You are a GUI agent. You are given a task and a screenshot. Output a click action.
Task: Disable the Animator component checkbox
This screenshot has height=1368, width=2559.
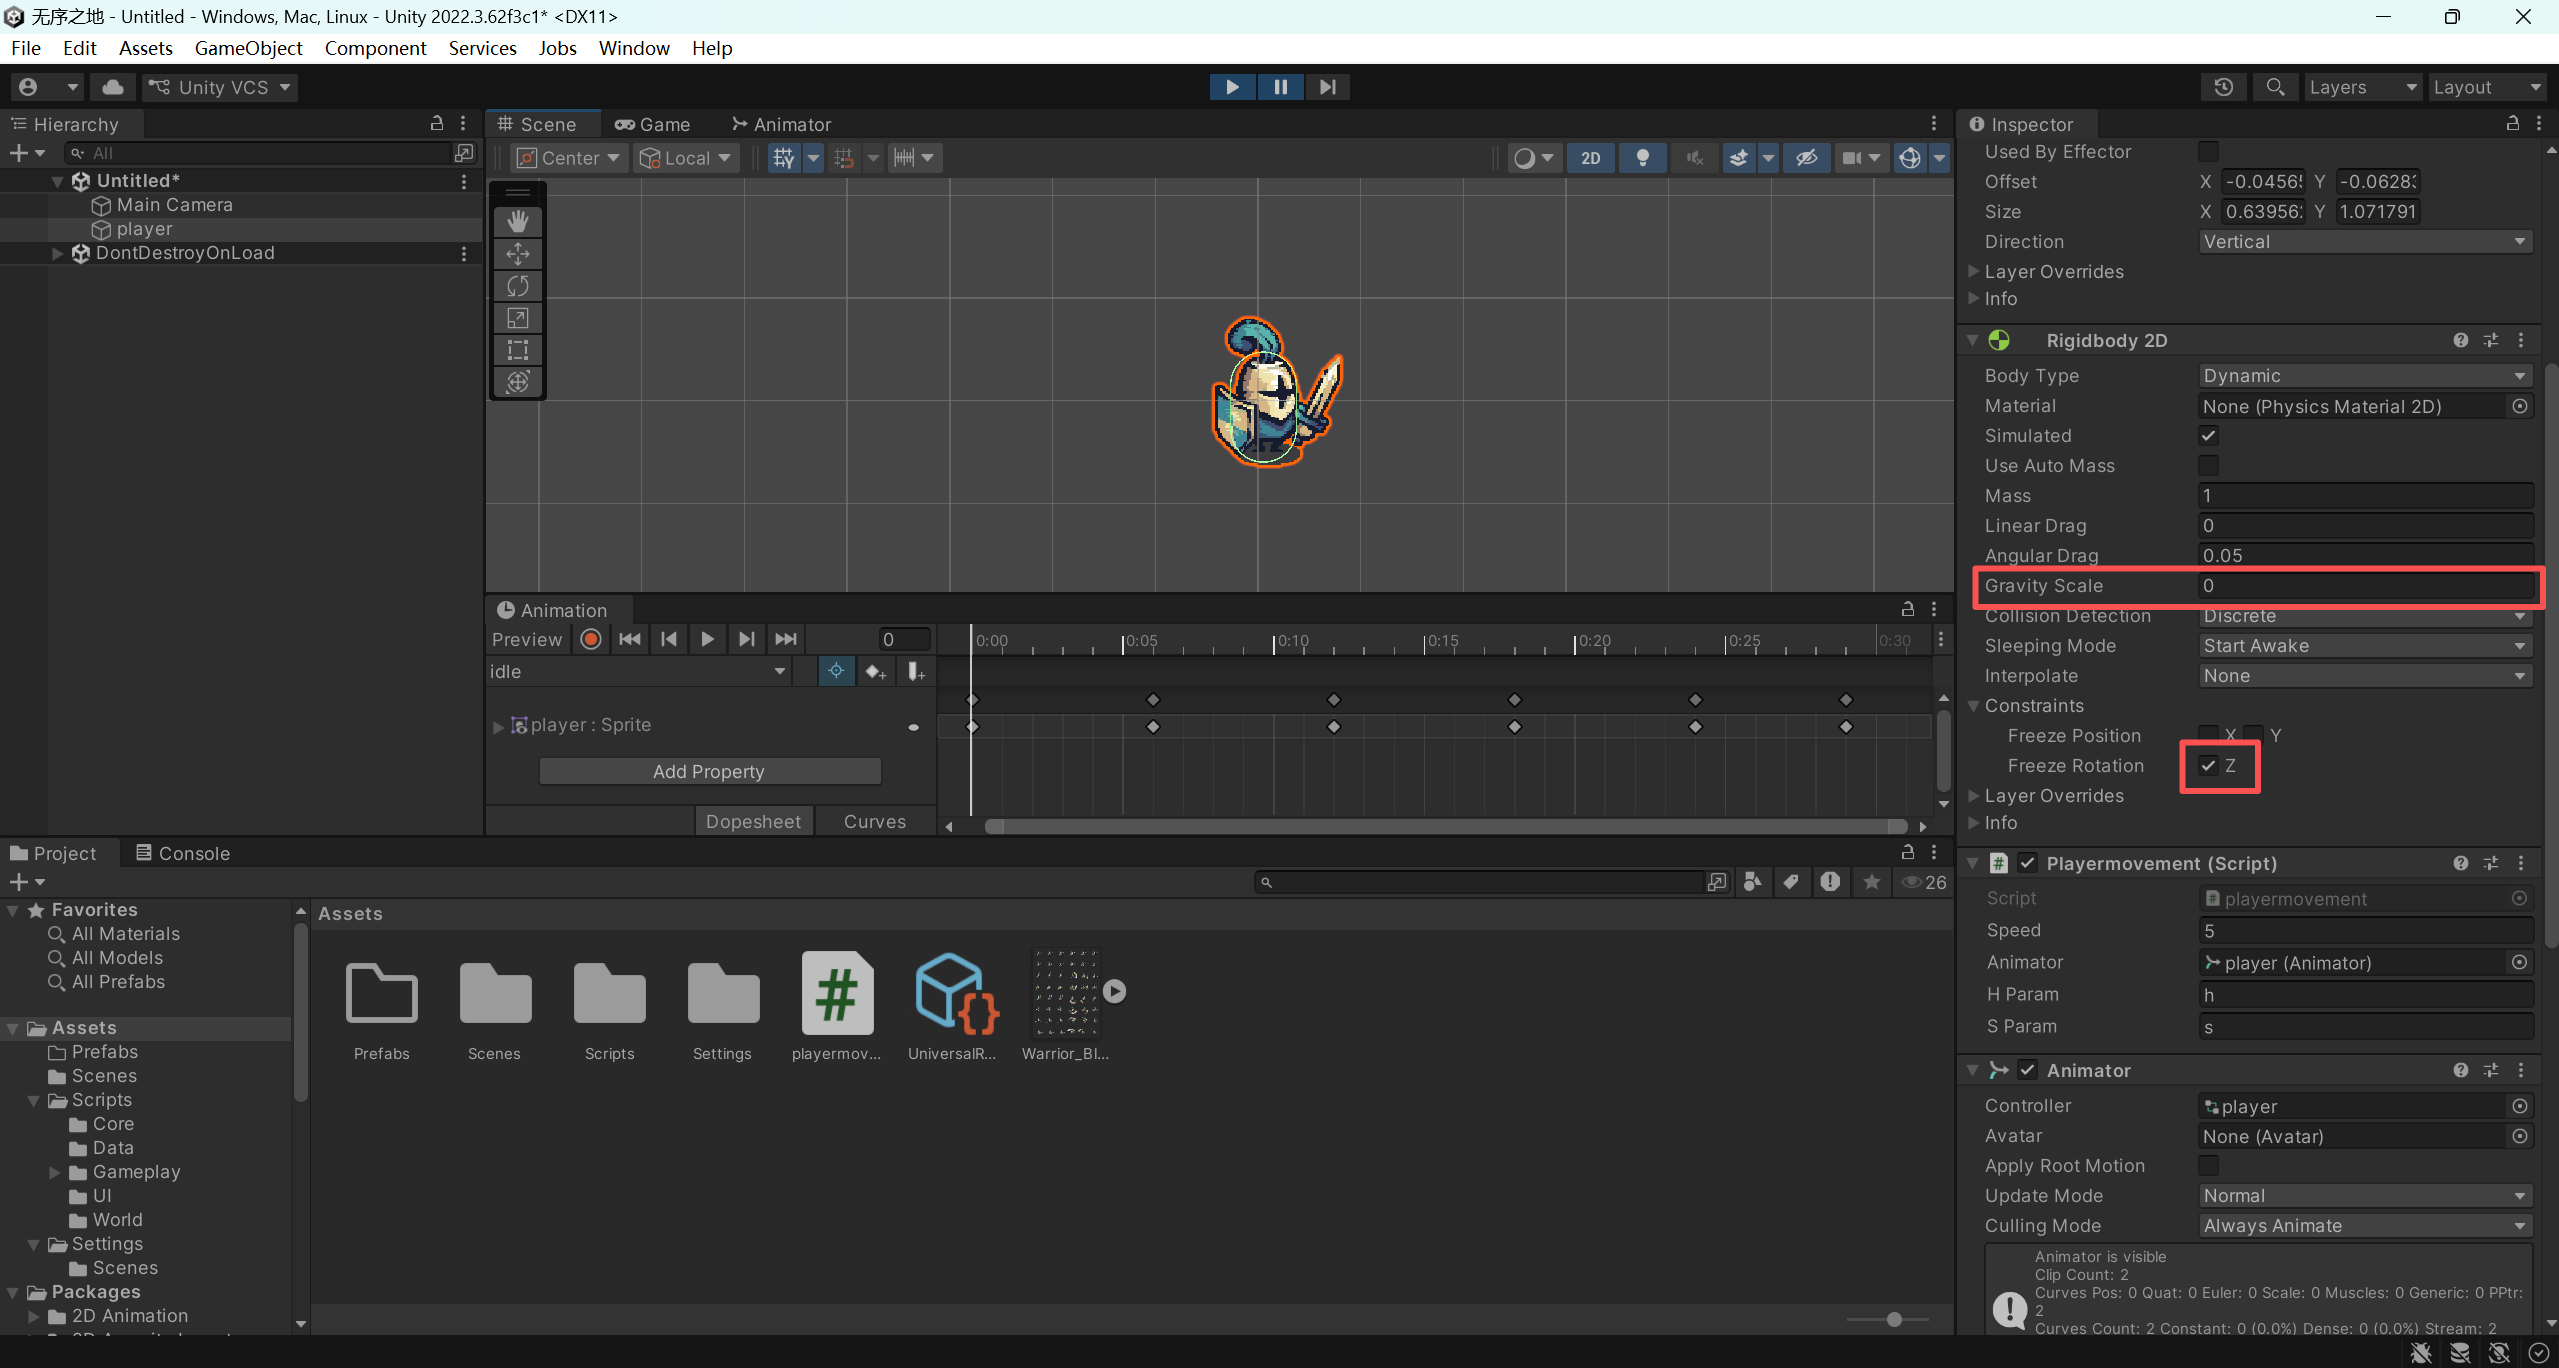point(2027,1070)
